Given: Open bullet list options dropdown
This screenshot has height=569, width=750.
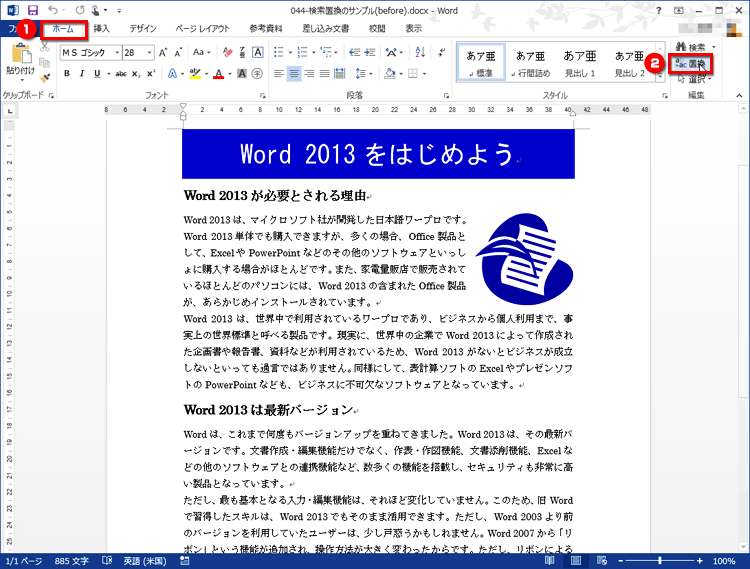Looking at the screenshot, I should pos(290,53).
